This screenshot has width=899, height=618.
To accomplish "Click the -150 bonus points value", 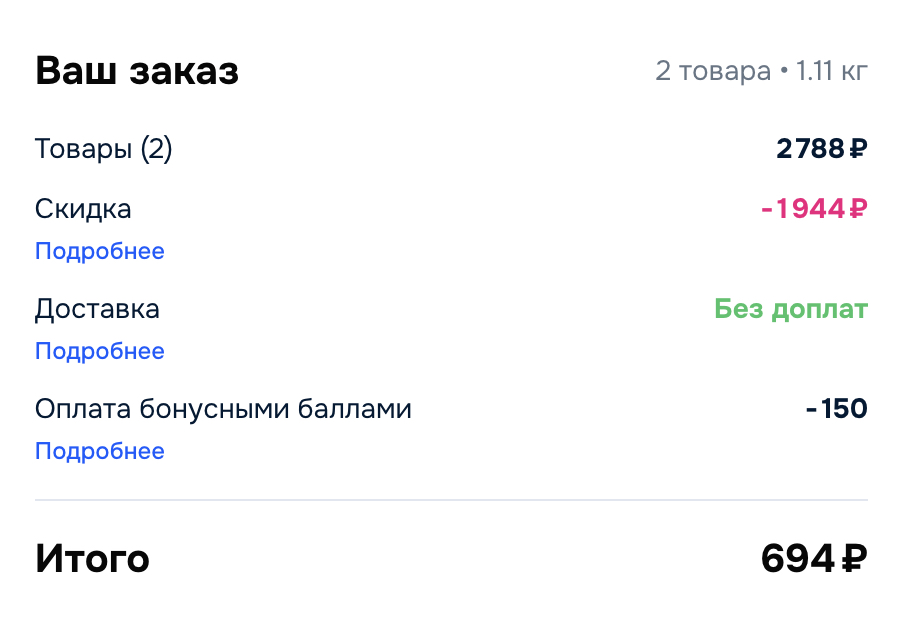I will [836, 409].
